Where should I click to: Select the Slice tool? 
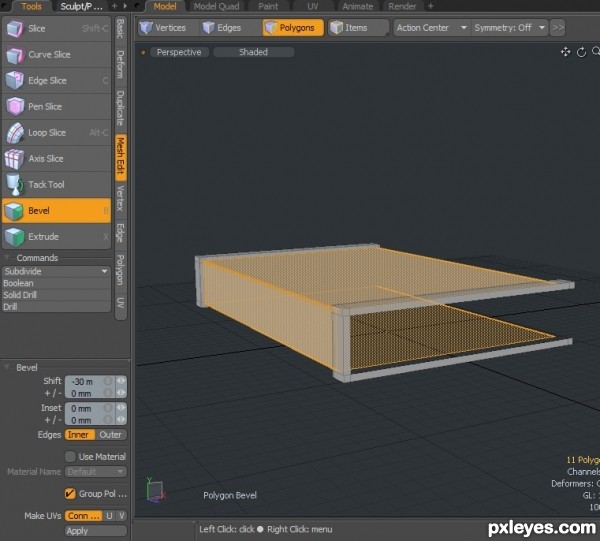56,29
